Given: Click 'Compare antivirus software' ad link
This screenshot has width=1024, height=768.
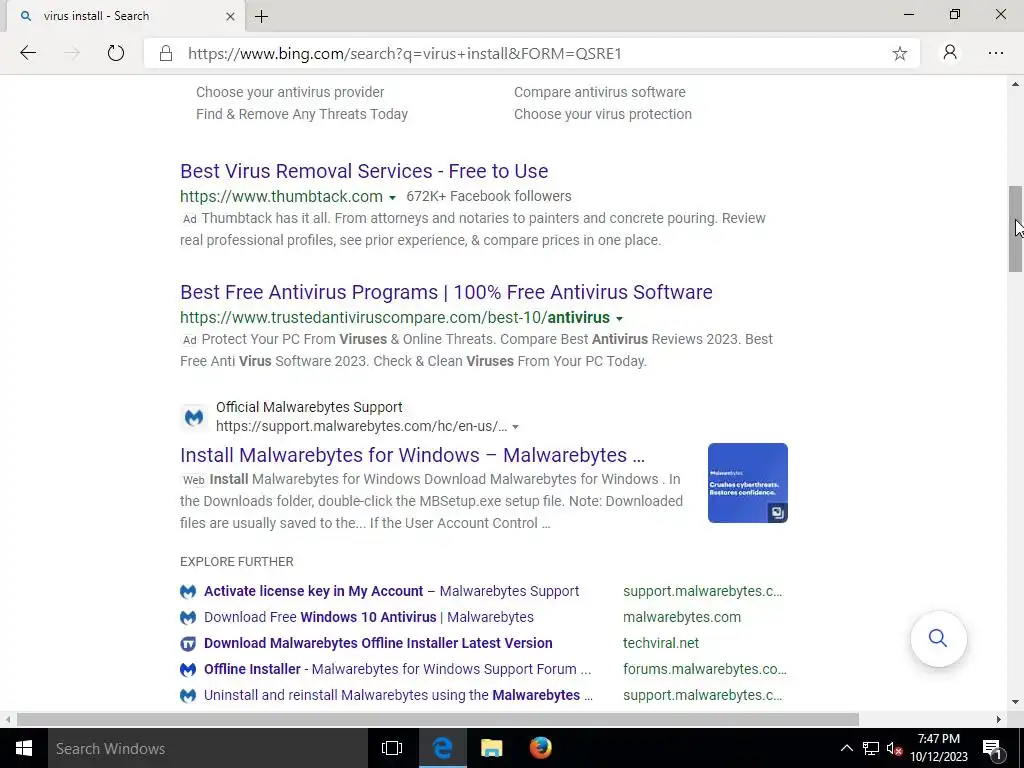Looking at the screenshot, I should tap(600, 92).
